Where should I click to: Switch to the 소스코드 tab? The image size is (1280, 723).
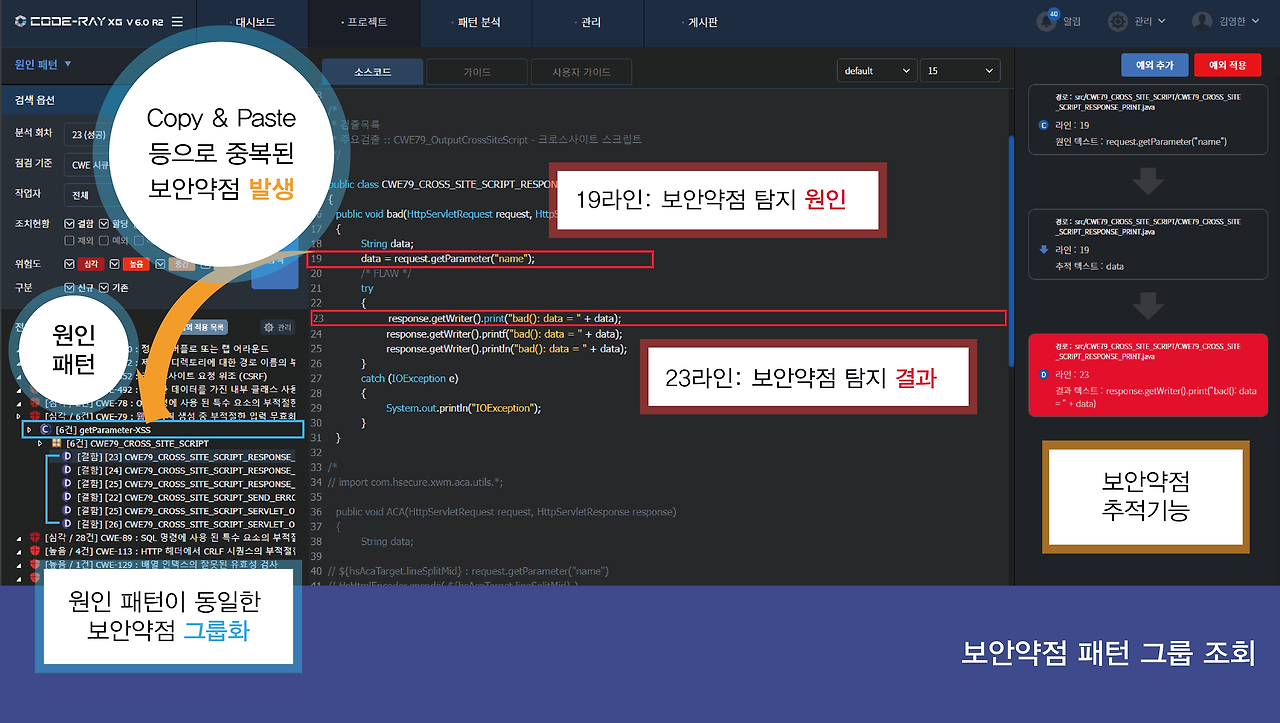click(372, 72)
